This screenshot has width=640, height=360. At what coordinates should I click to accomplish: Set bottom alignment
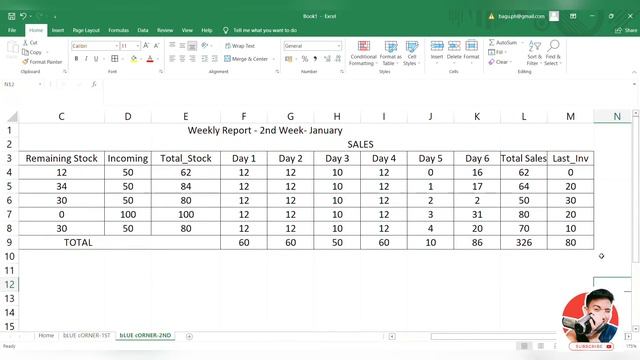(192, 45)
